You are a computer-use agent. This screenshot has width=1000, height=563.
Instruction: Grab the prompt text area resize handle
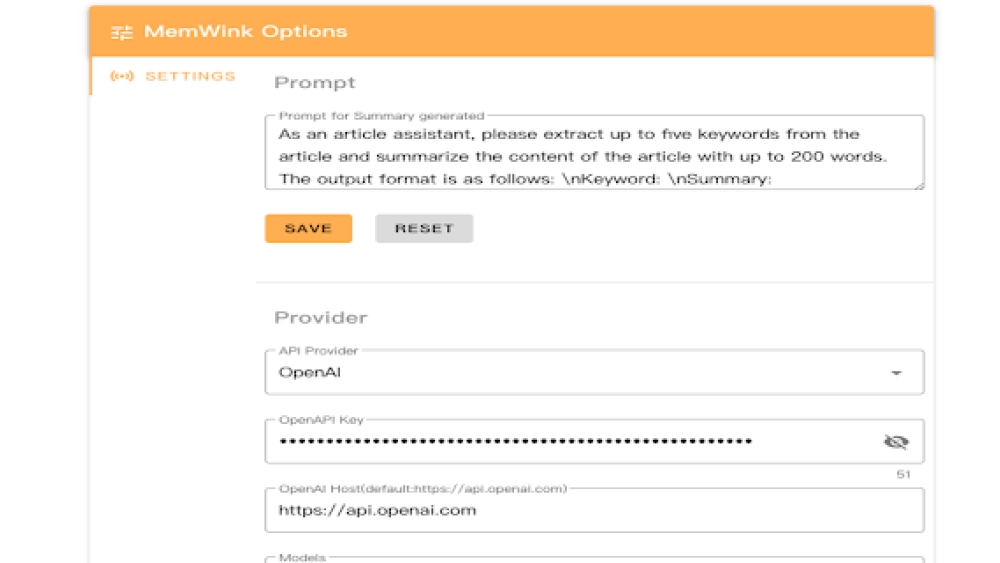pyautogui.click(x=918, y=183)
